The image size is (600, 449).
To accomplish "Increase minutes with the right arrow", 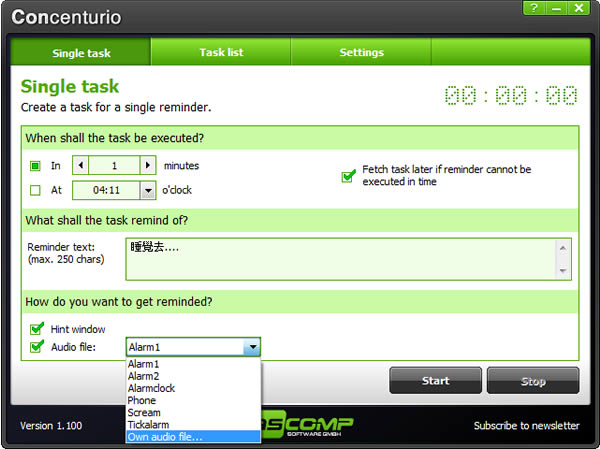I will 148,165.
